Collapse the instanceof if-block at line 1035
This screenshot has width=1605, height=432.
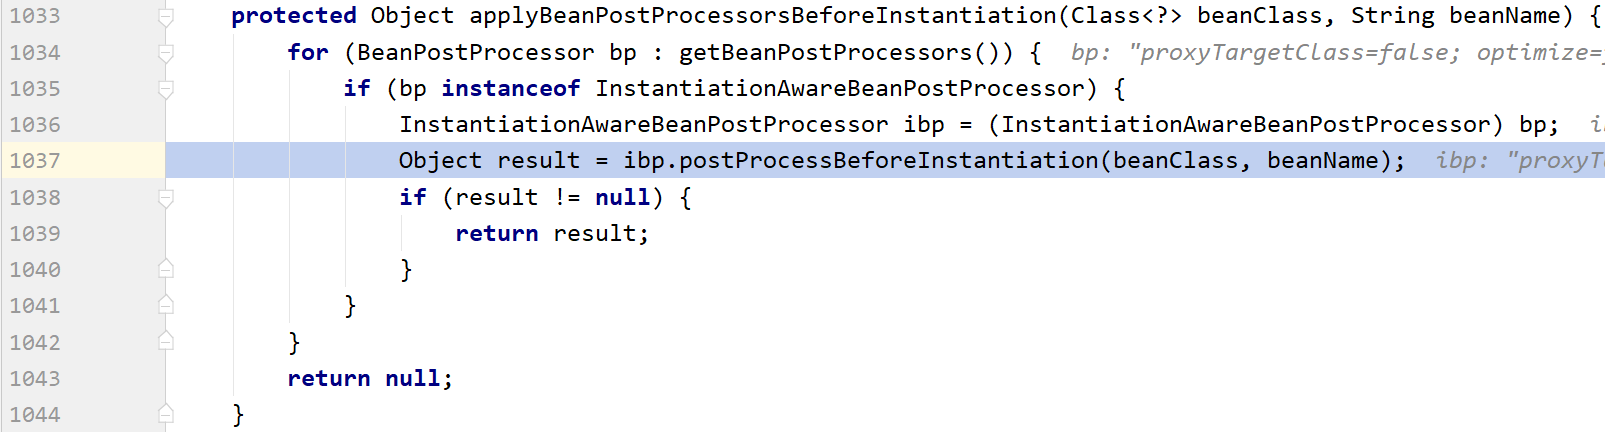tap(166, 88)
